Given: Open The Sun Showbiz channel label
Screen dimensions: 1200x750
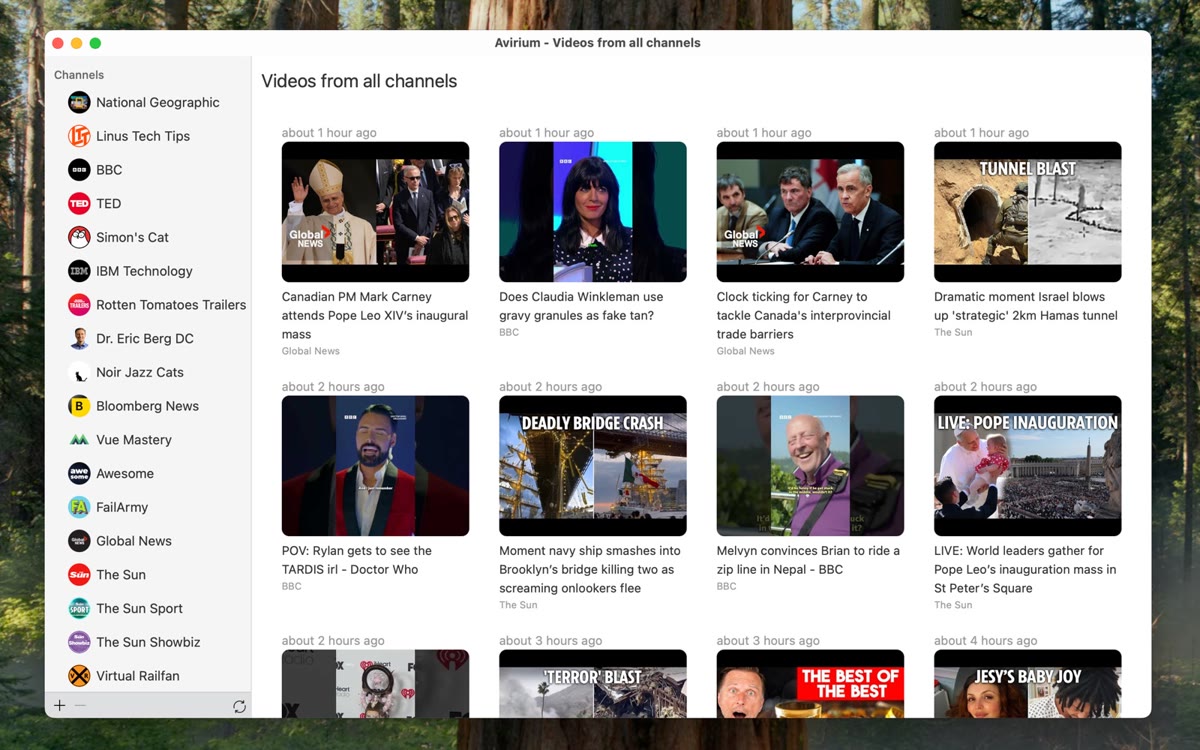Looking at the screenshot, I should click(148, 642).
